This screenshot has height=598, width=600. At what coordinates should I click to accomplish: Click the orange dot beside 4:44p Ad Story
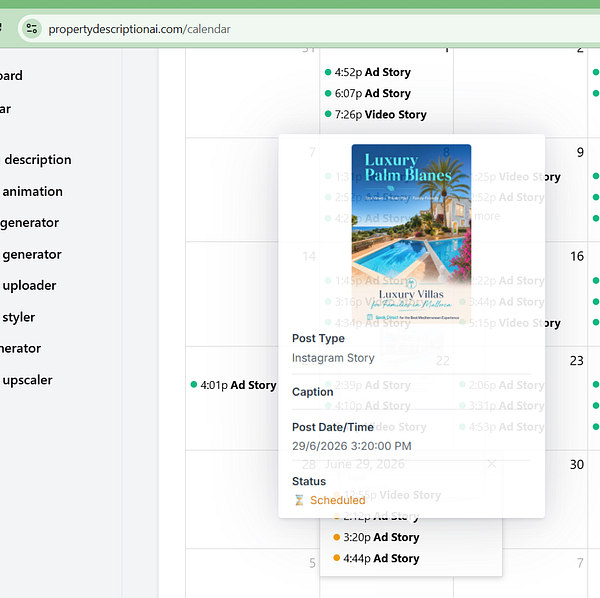336,558
